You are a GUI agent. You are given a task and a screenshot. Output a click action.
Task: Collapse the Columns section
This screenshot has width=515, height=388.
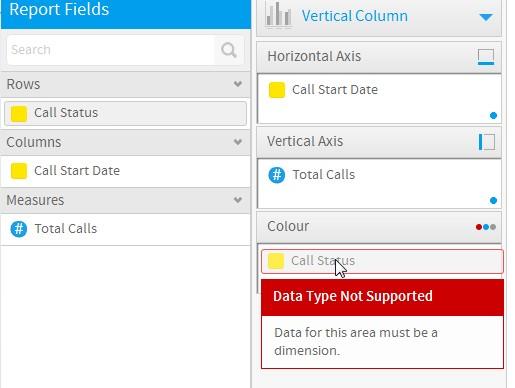[x=238, y=142]
